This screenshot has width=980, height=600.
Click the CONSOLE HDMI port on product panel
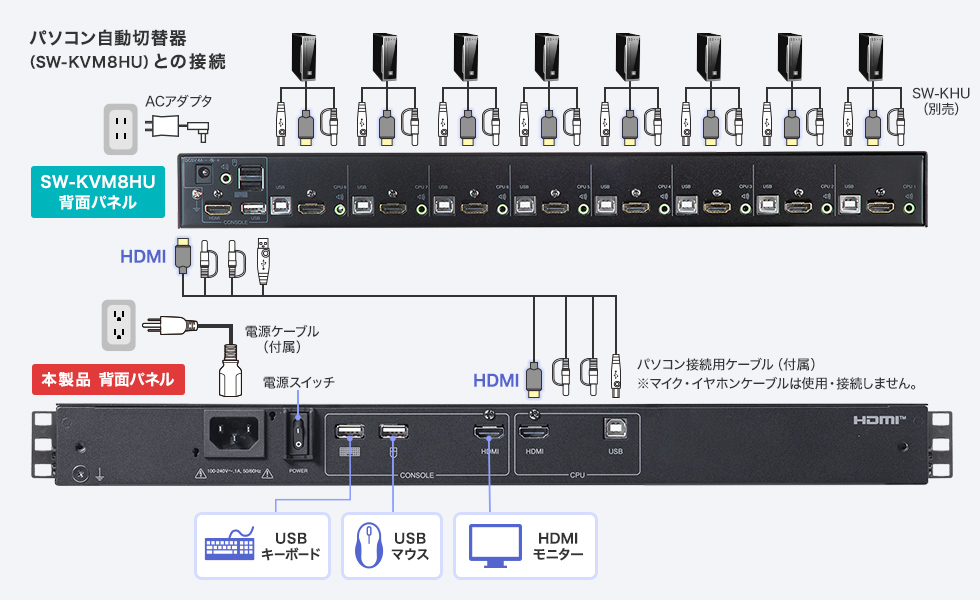[x=489, y=432]
